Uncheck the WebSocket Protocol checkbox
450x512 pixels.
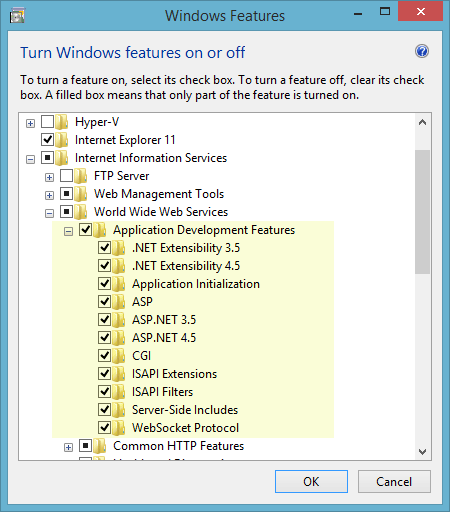point(104,427)
